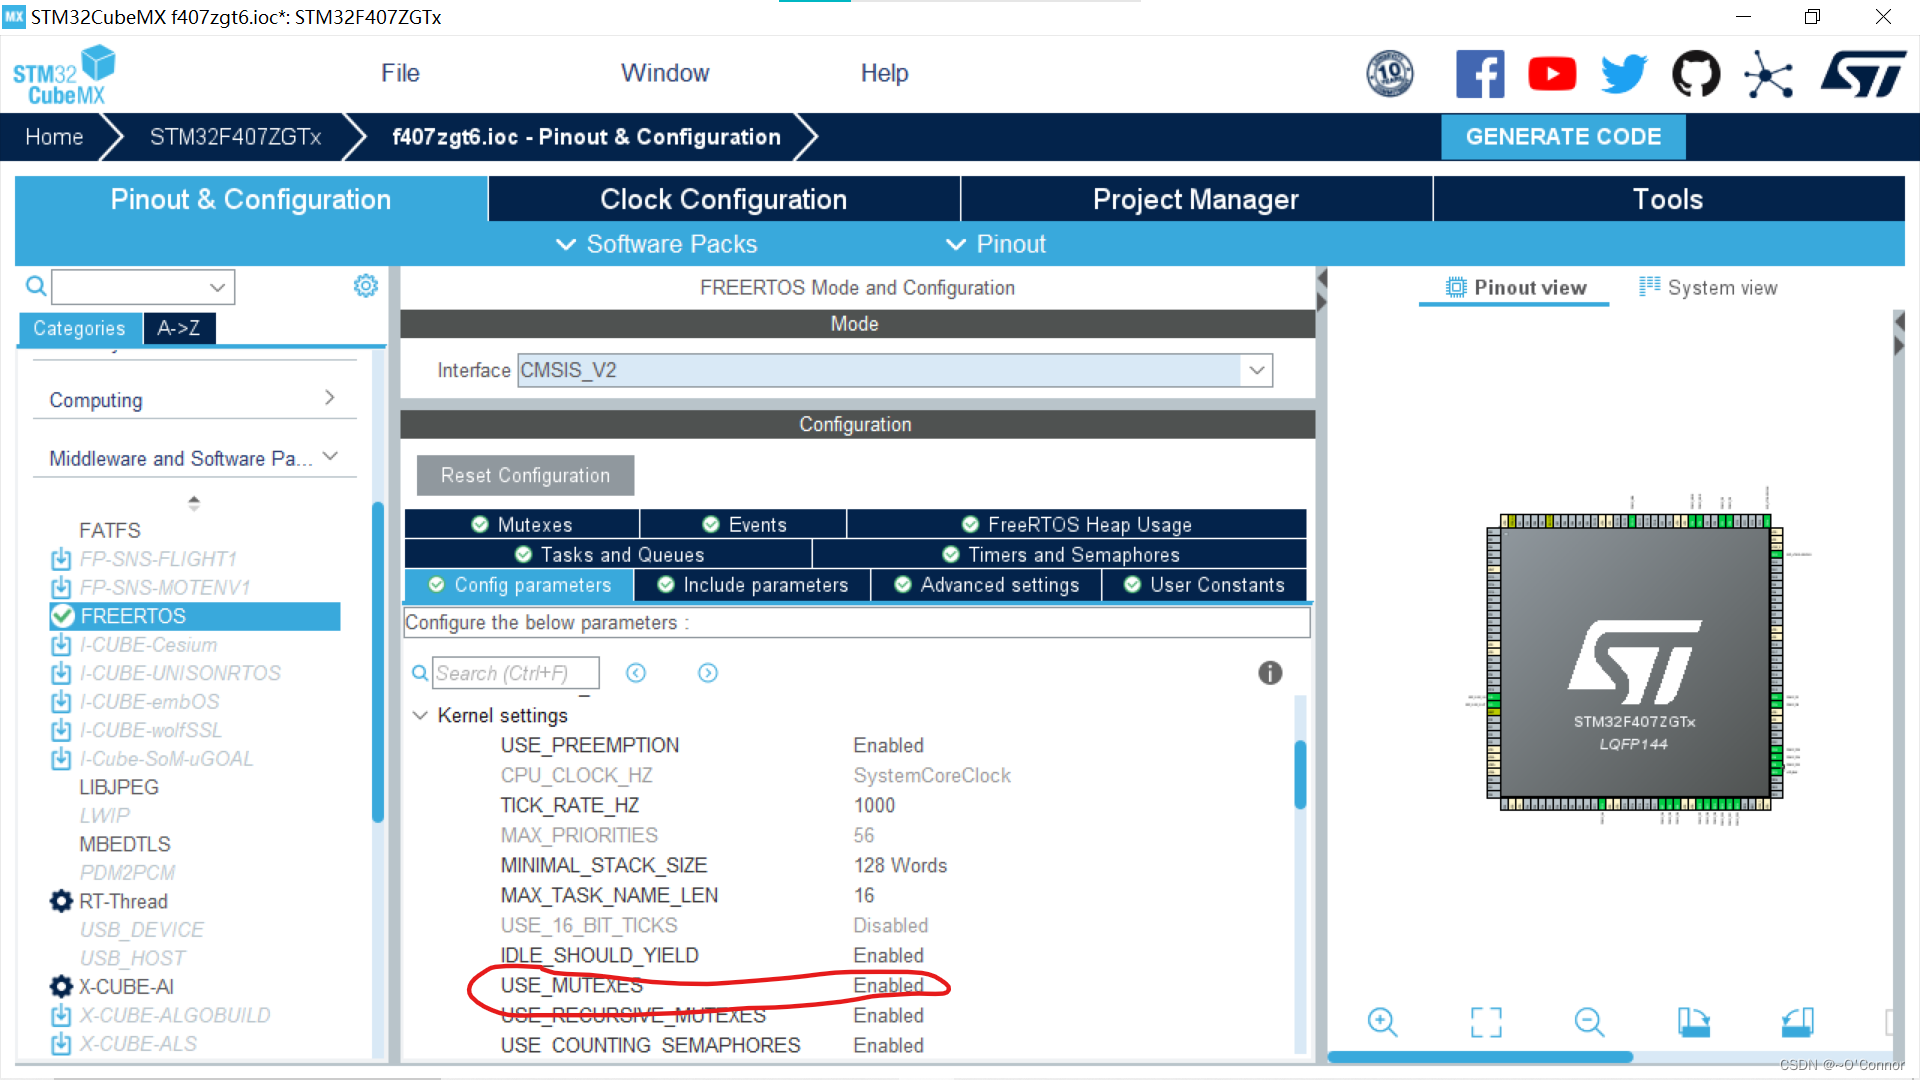Go to next search result arrow
The image size is (1920, 1080).
[x=708, y=673]
